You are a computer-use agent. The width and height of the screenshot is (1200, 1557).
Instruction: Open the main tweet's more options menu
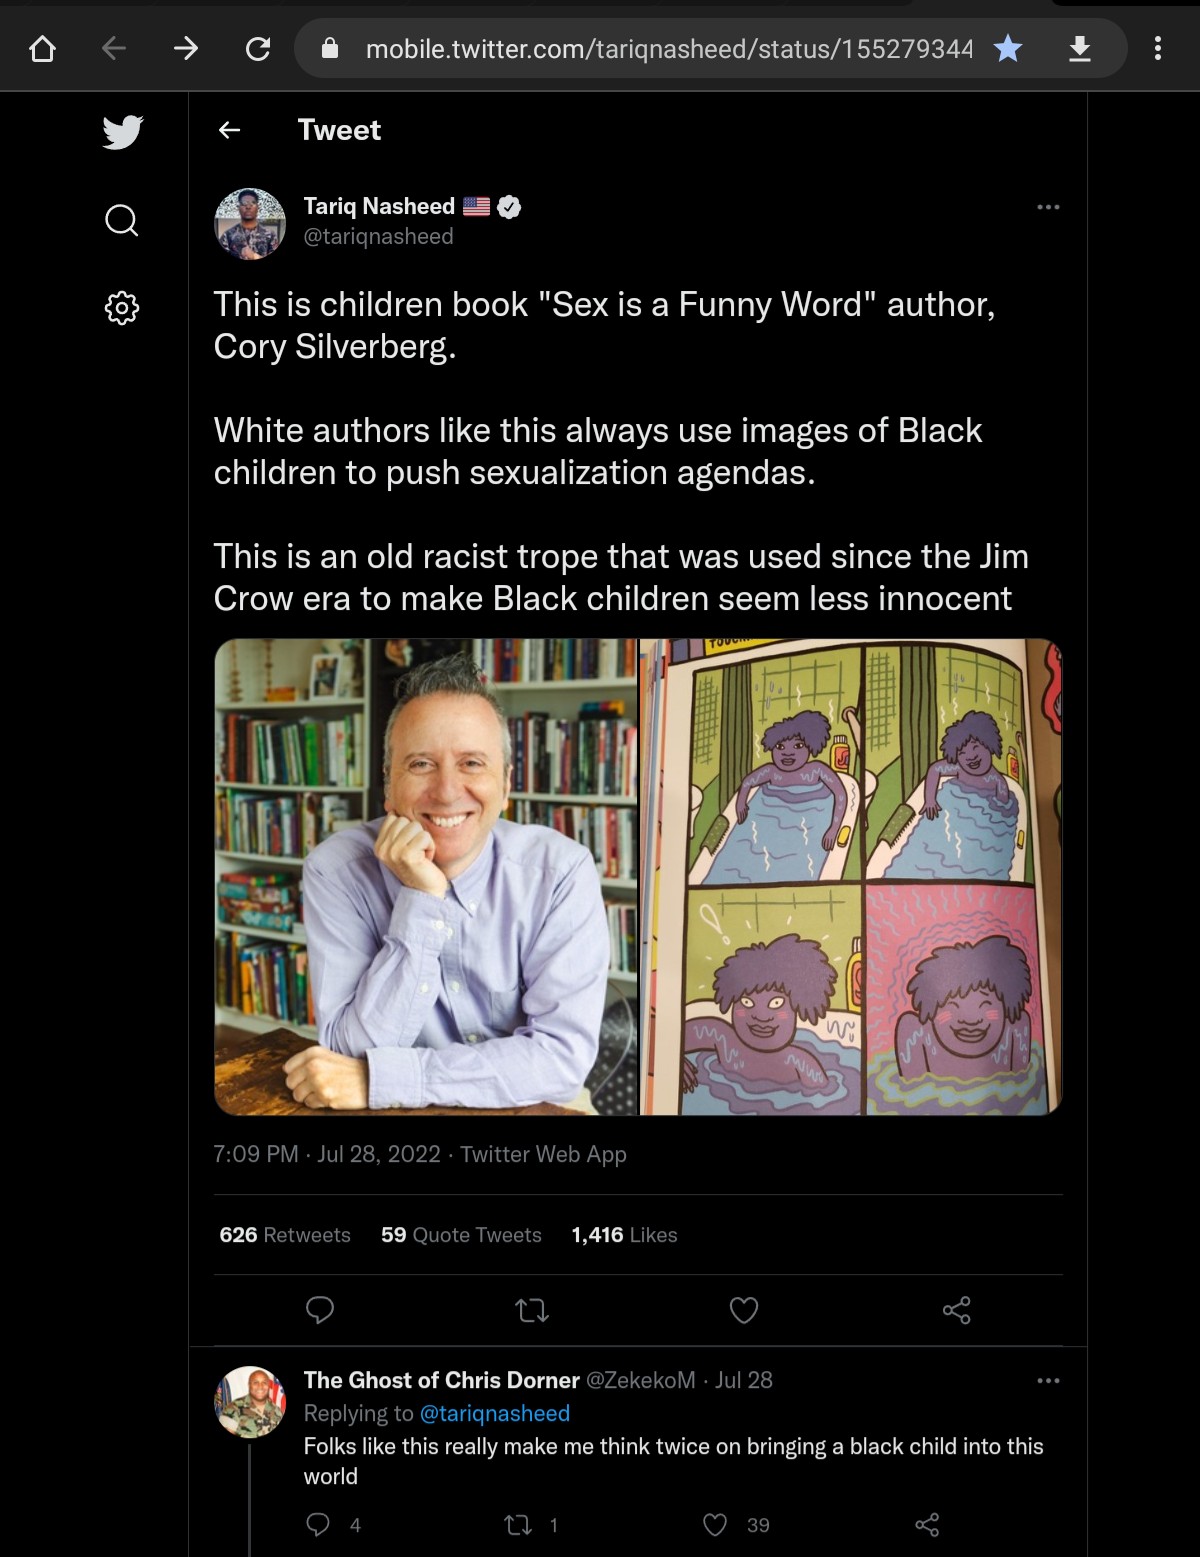[1048, 207]
